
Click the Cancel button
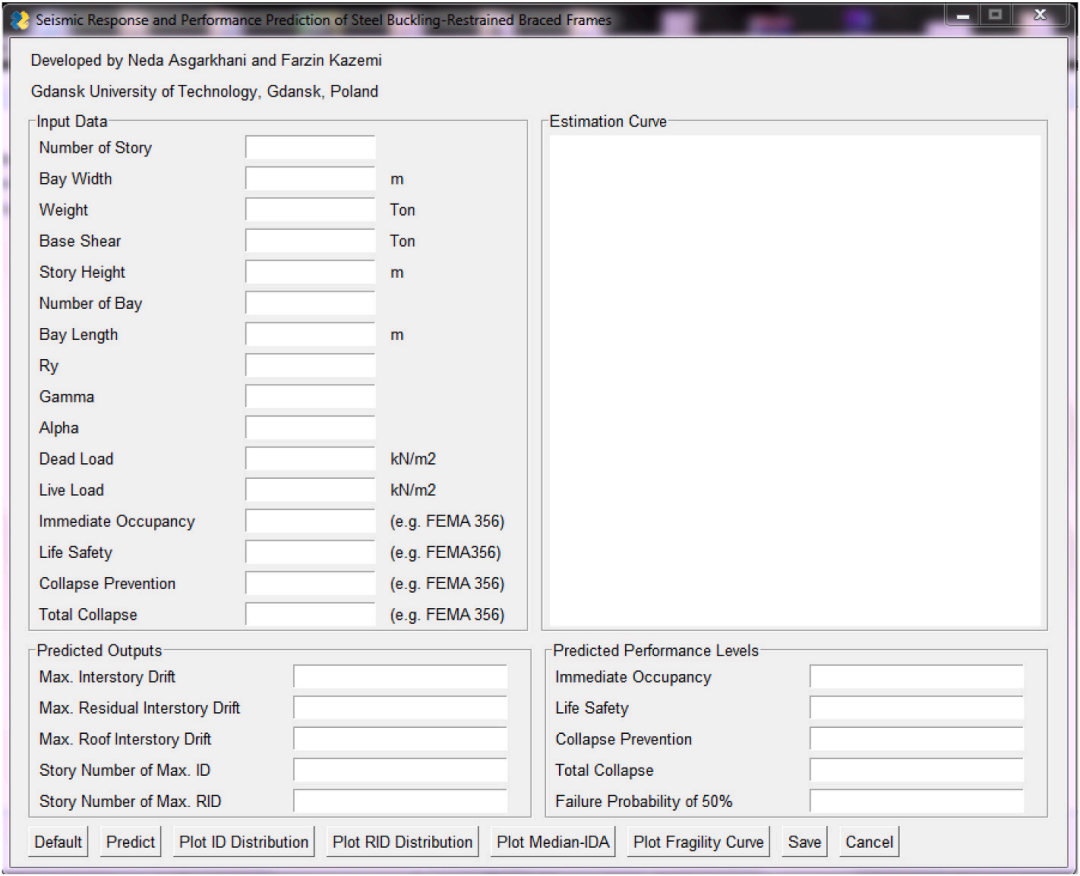(869, 842)
